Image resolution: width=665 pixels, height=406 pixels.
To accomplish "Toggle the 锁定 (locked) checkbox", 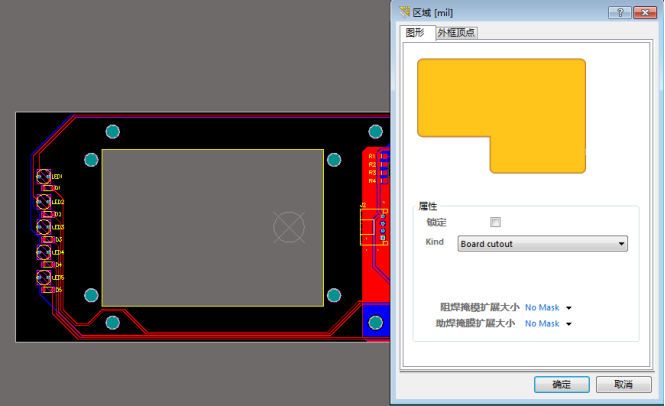I will click(x=495, y=222).
